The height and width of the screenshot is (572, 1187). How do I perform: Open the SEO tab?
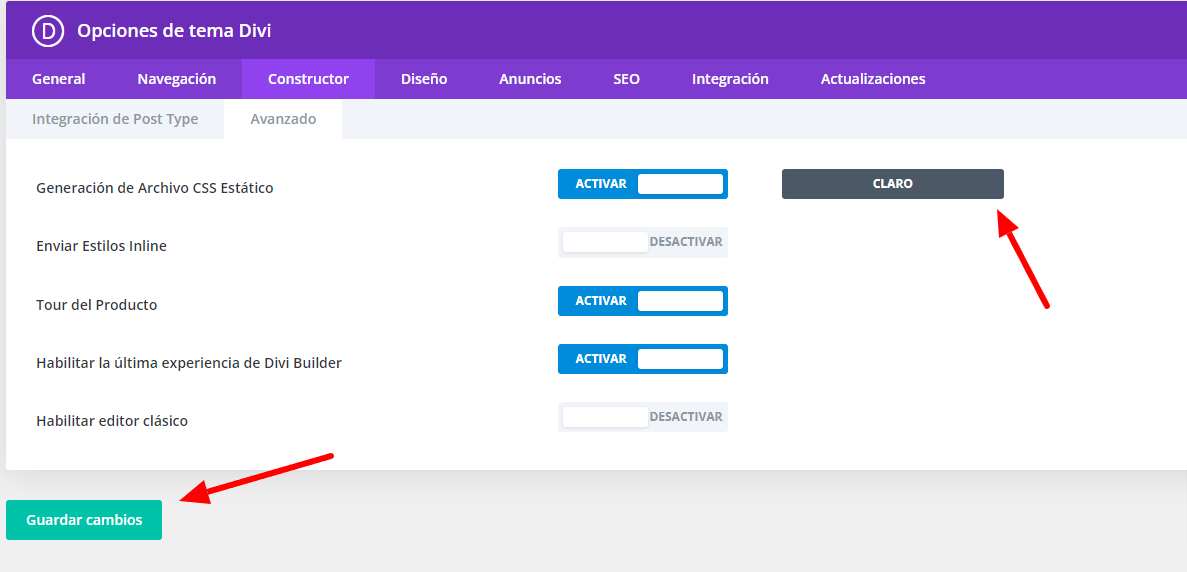[x=626, y=79]
